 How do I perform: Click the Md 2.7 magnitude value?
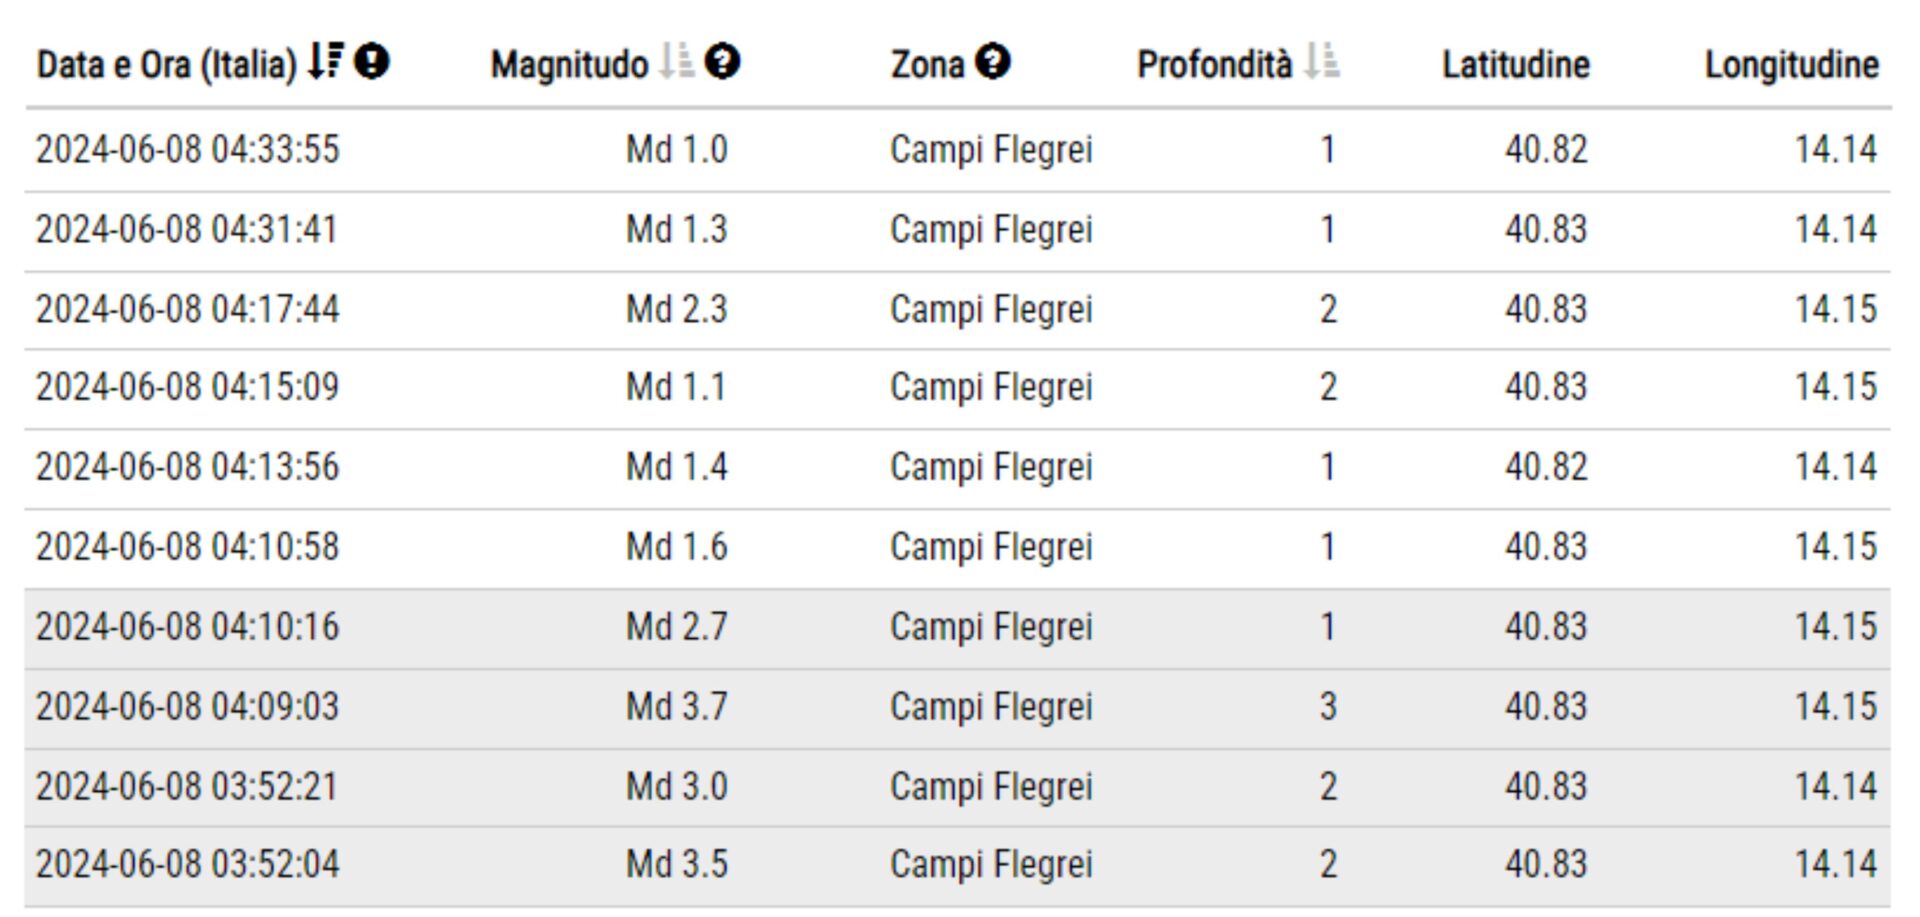pyautogui.click(x=676, y=627)
